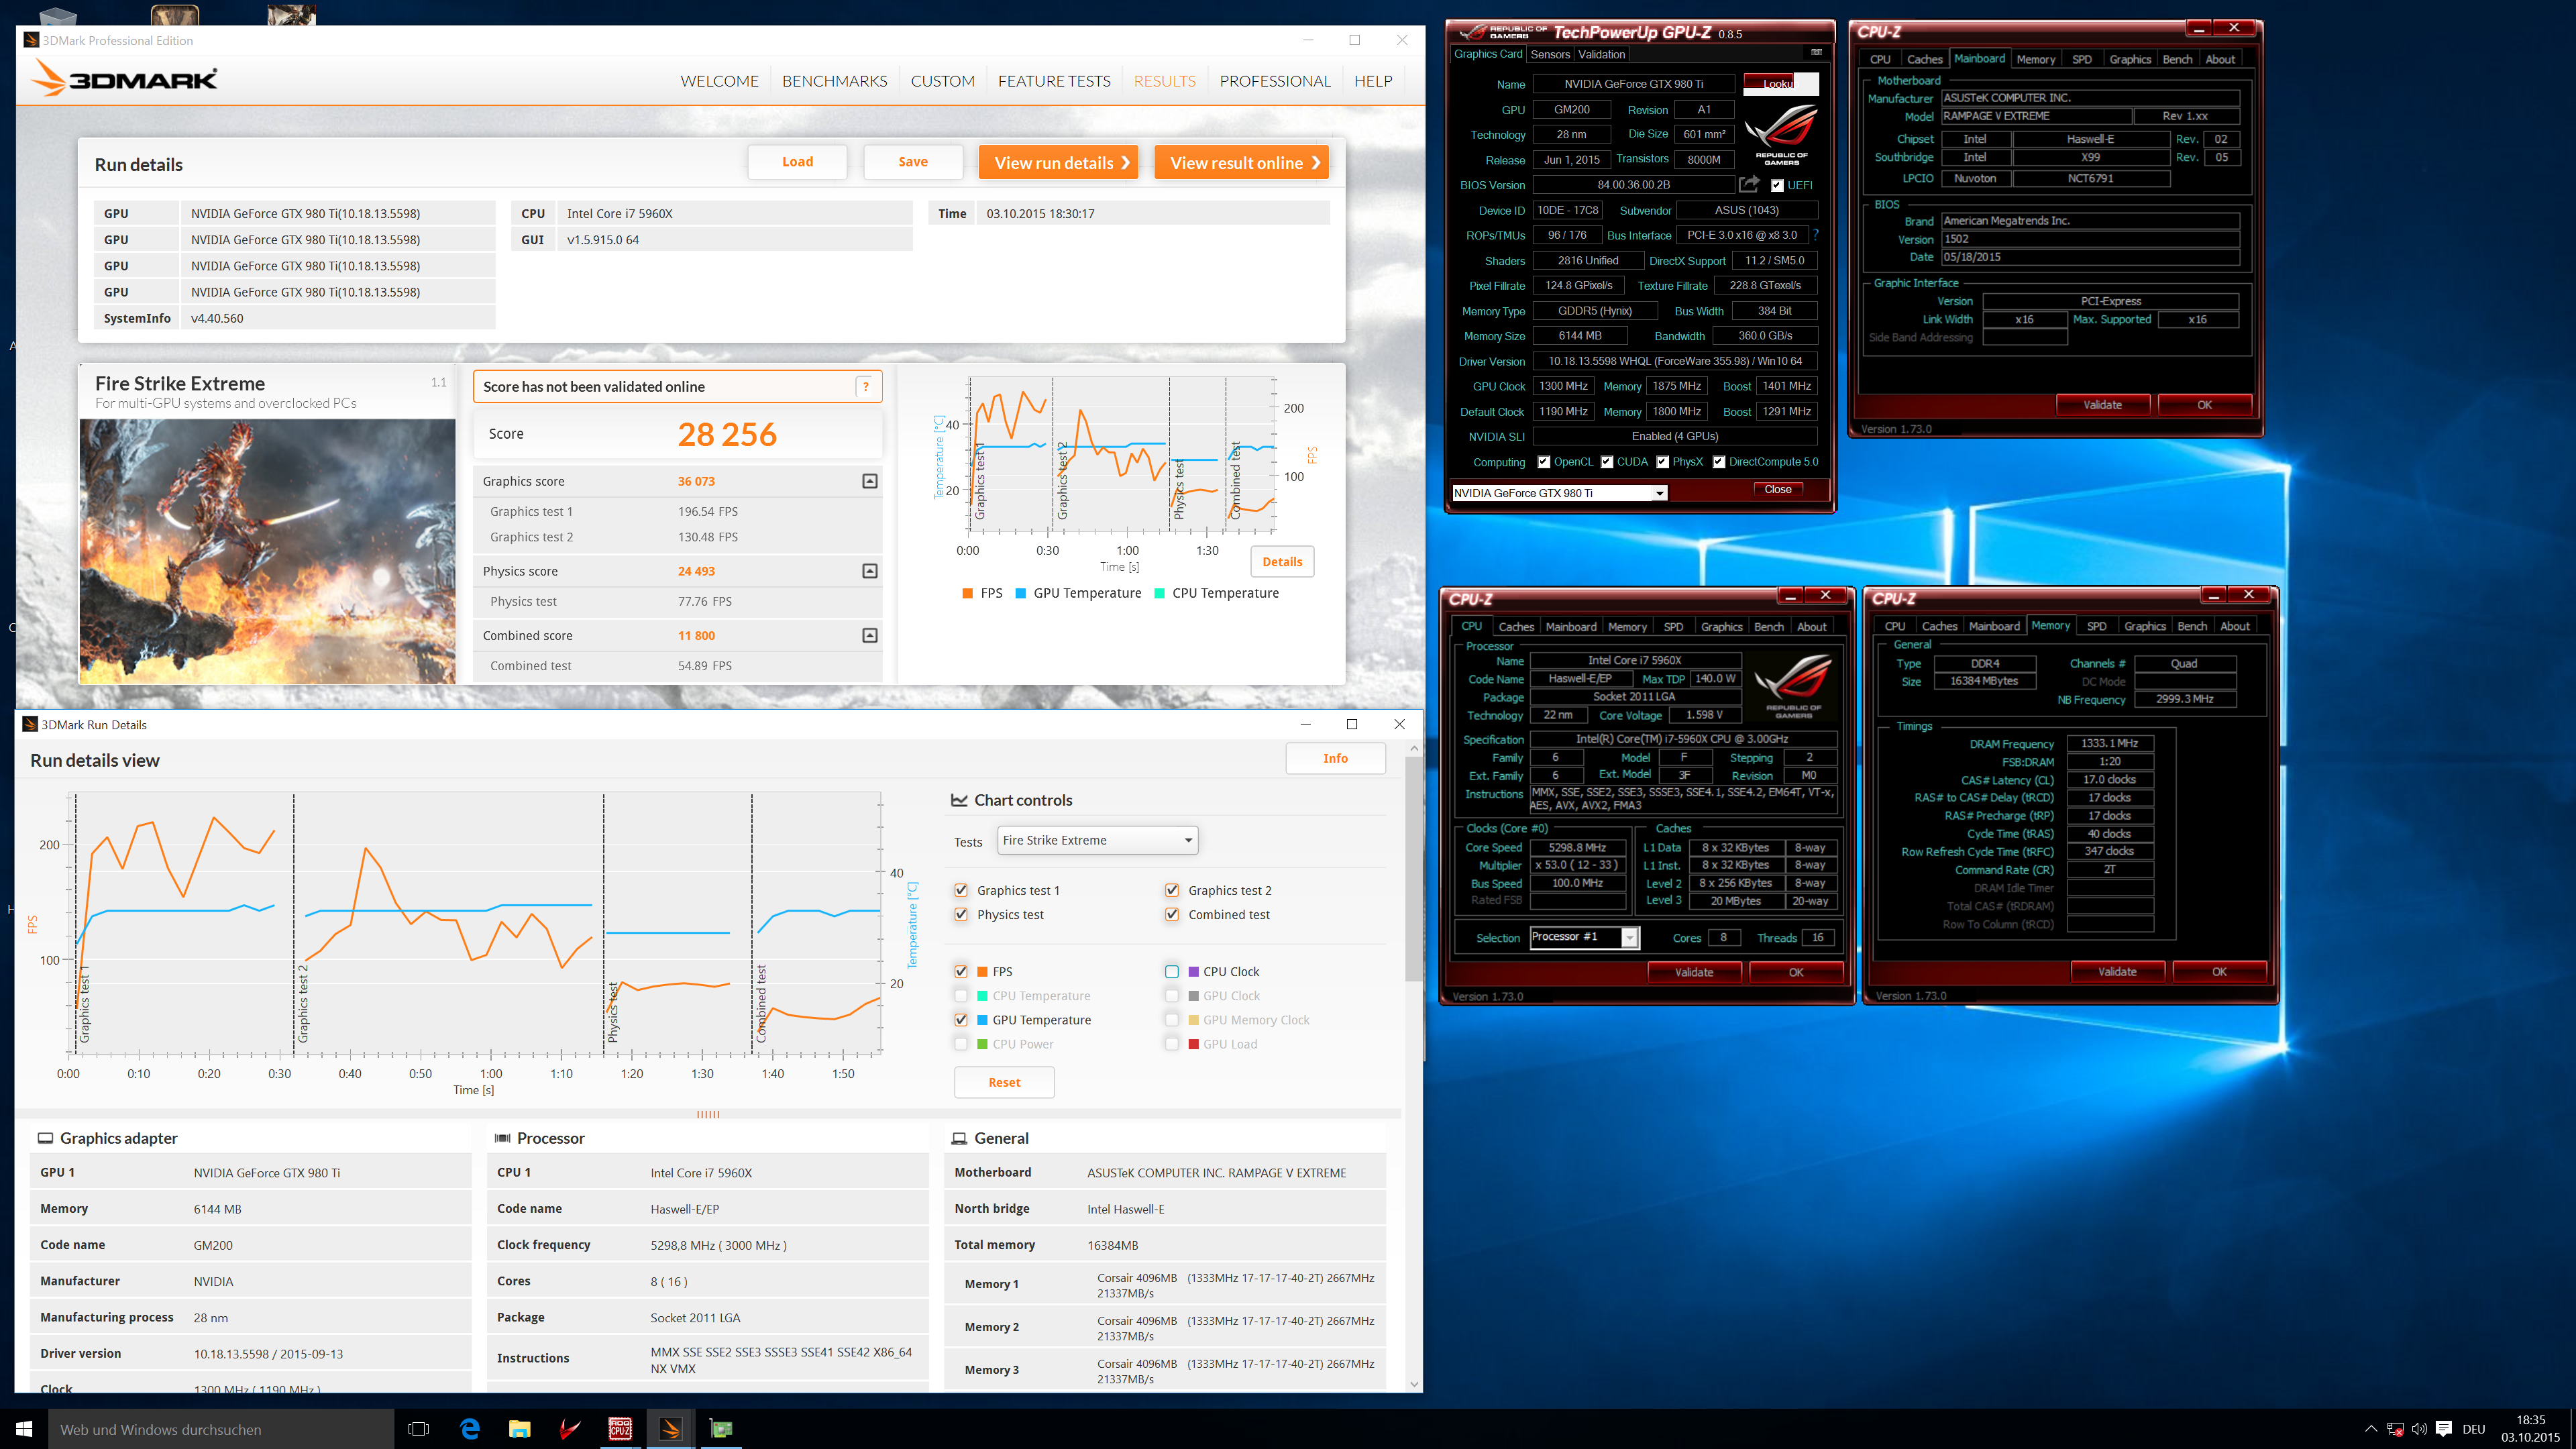This screenshot has width=2576, height=1449.
Task: Collapse the Physics score section
Action: [x=870, y=571]
